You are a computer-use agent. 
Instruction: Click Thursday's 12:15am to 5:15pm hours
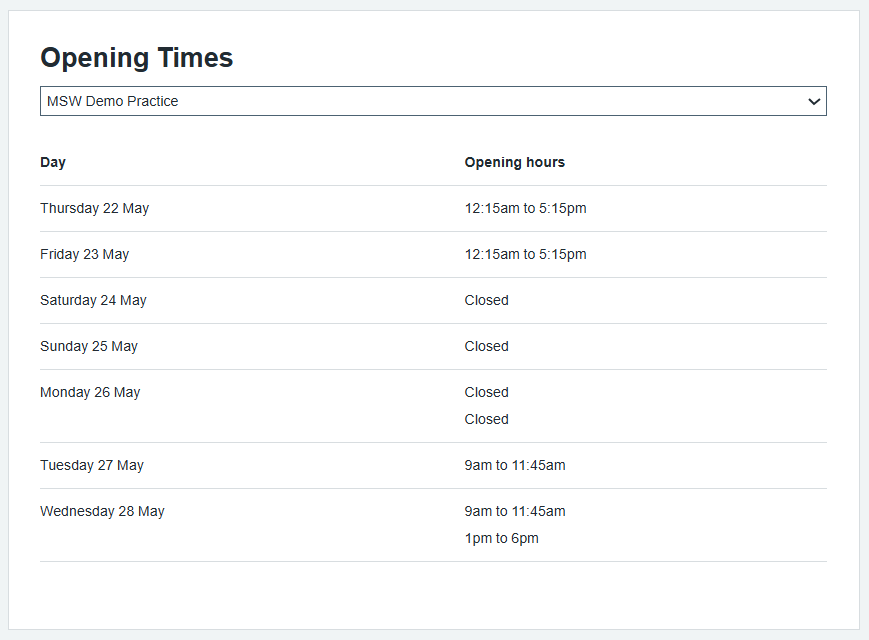tap(525, 208)
